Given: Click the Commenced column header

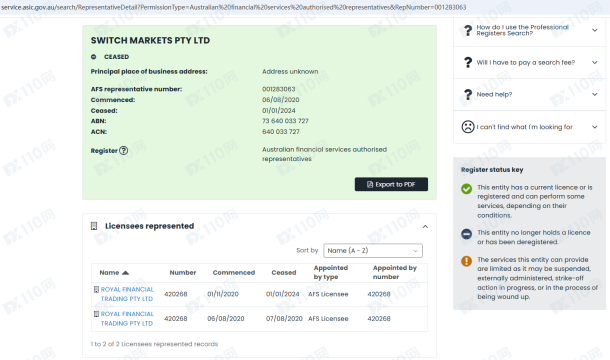Looking at the screenshot, I should coord(233,272).
